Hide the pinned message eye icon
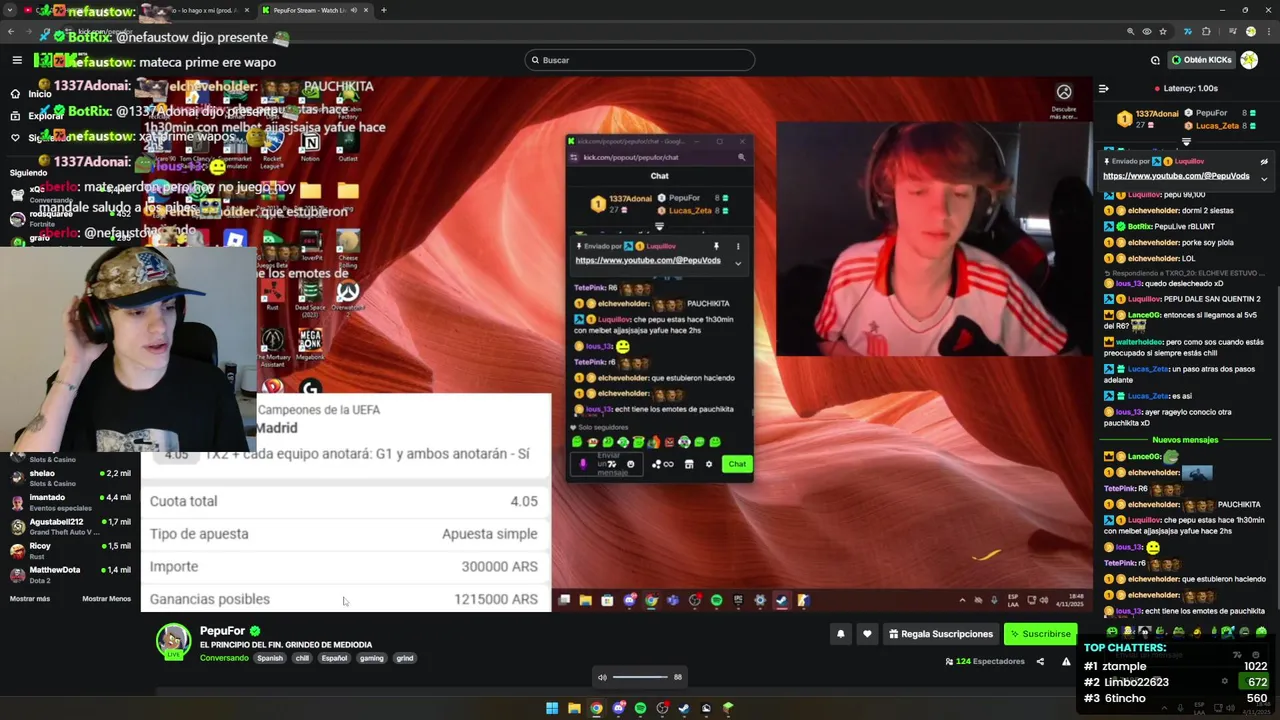Screen dimensions: 1280x720 pos(1264,161)
